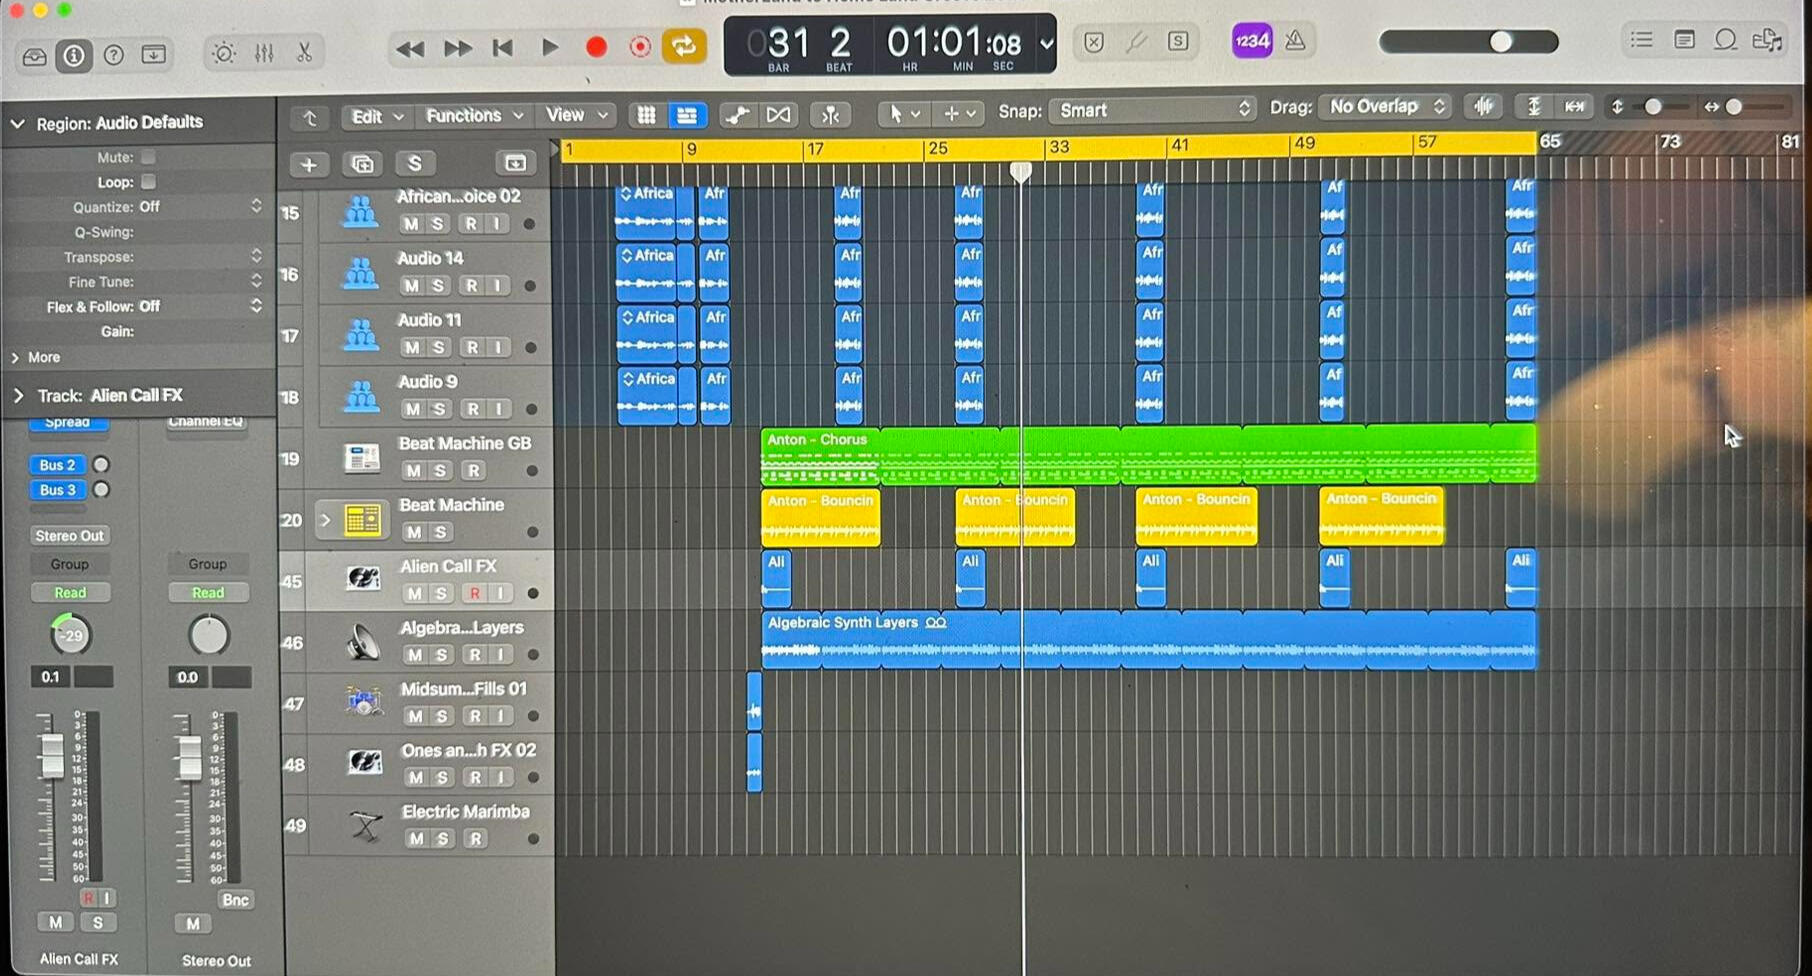Screen dimensions: 1812x976
Task: Click the add track plus button
Action: click(309, 164)
